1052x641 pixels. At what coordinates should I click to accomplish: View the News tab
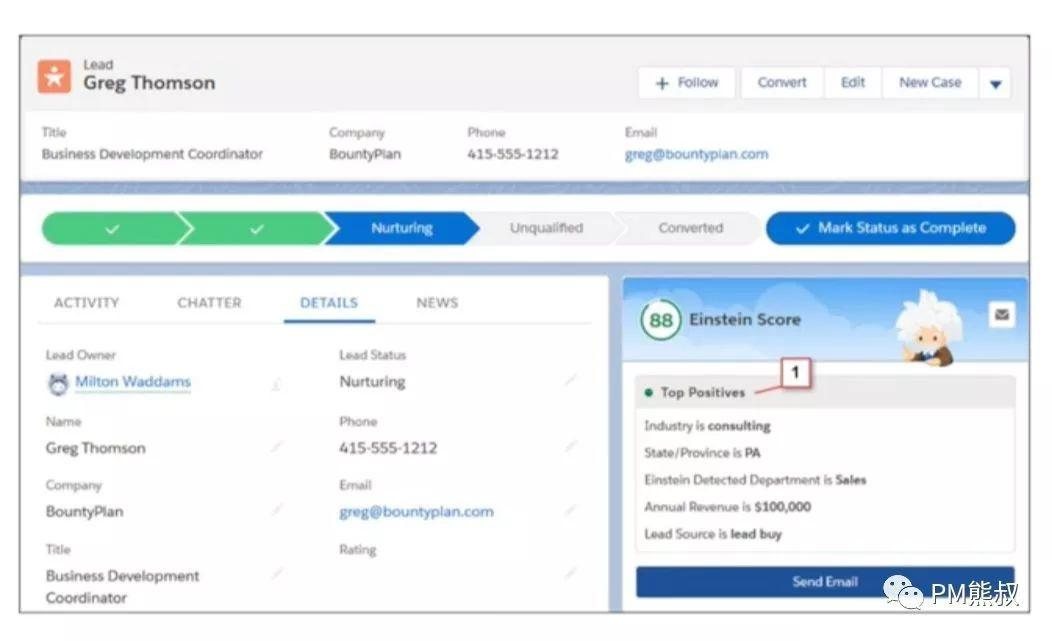[x=437, y=303]
